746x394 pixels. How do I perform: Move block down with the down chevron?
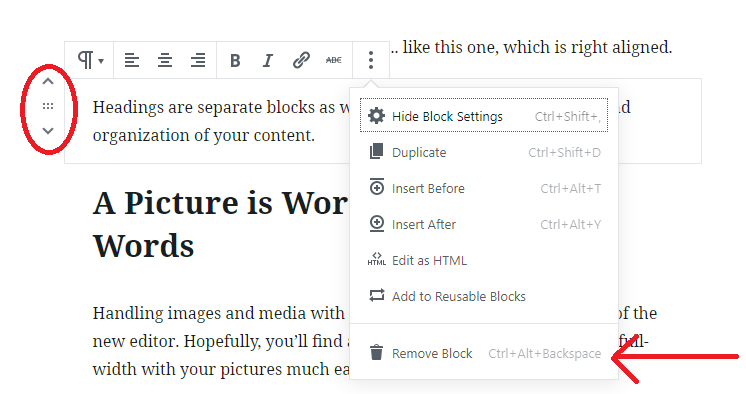[48, 130]
